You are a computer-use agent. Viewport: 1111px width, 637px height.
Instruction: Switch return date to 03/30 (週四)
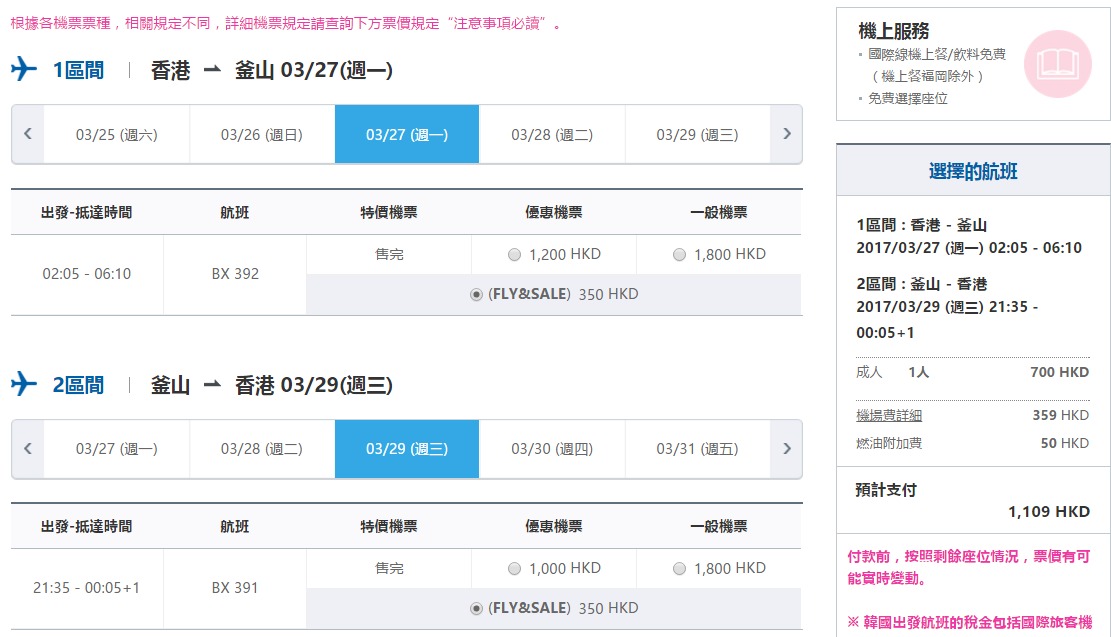pos(552,449)
